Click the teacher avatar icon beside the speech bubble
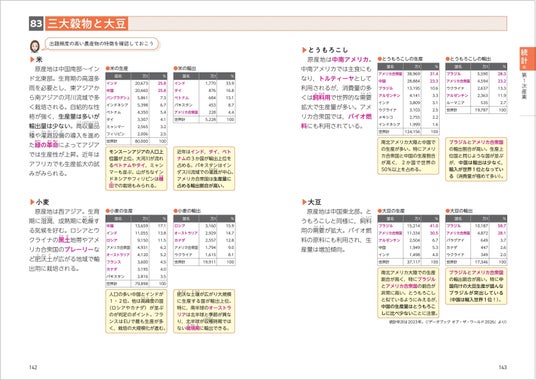Screen dimensions: 536x380 [x=35, y=46]
